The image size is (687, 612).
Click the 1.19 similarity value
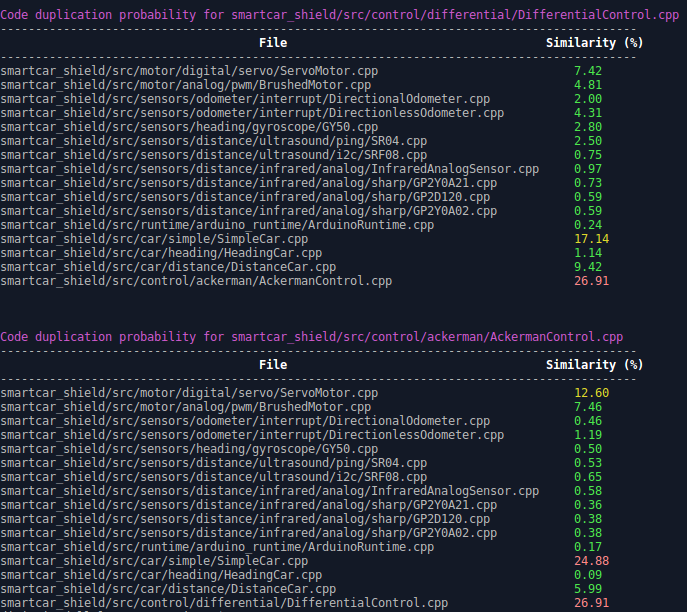[x=588, y=435]
